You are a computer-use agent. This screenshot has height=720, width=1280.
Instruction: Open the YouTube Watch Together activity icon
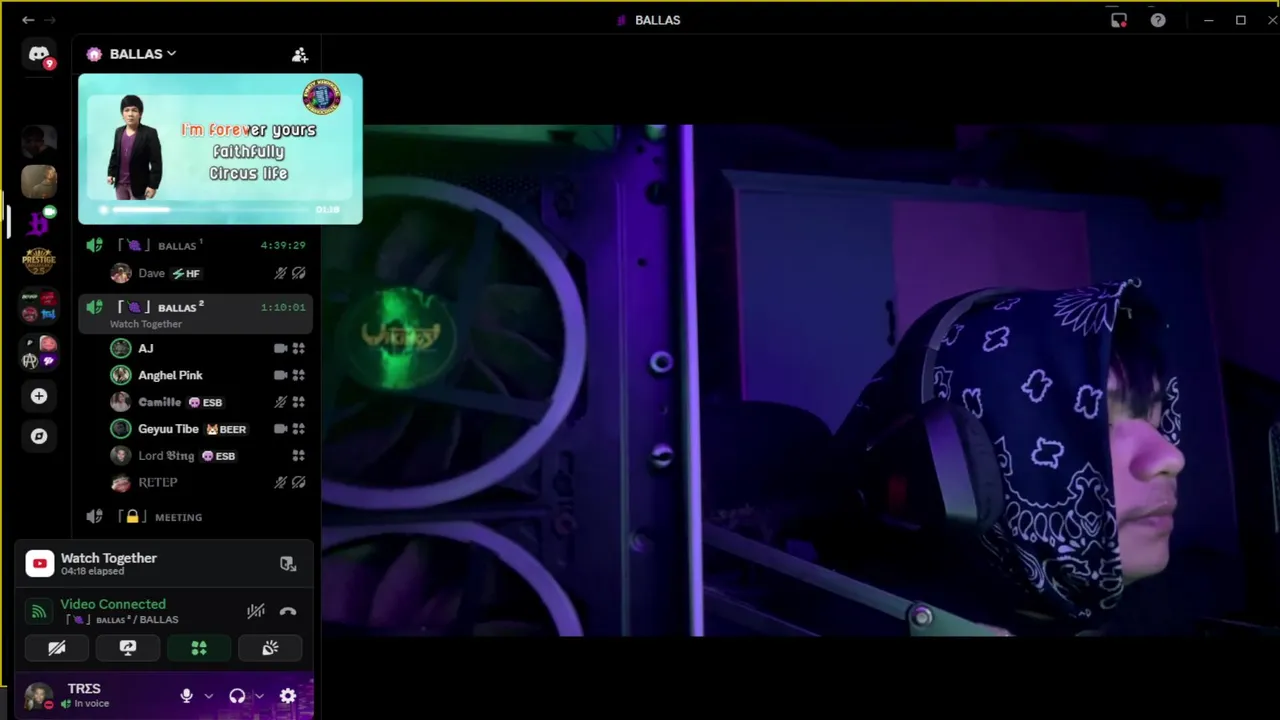tap(40, 564)
